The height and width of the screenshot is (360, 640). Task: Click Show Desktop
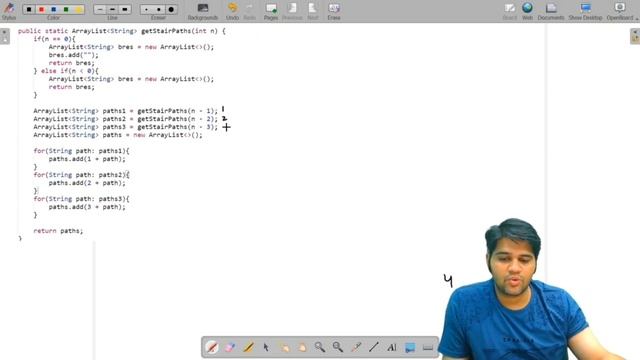[585, 11]
